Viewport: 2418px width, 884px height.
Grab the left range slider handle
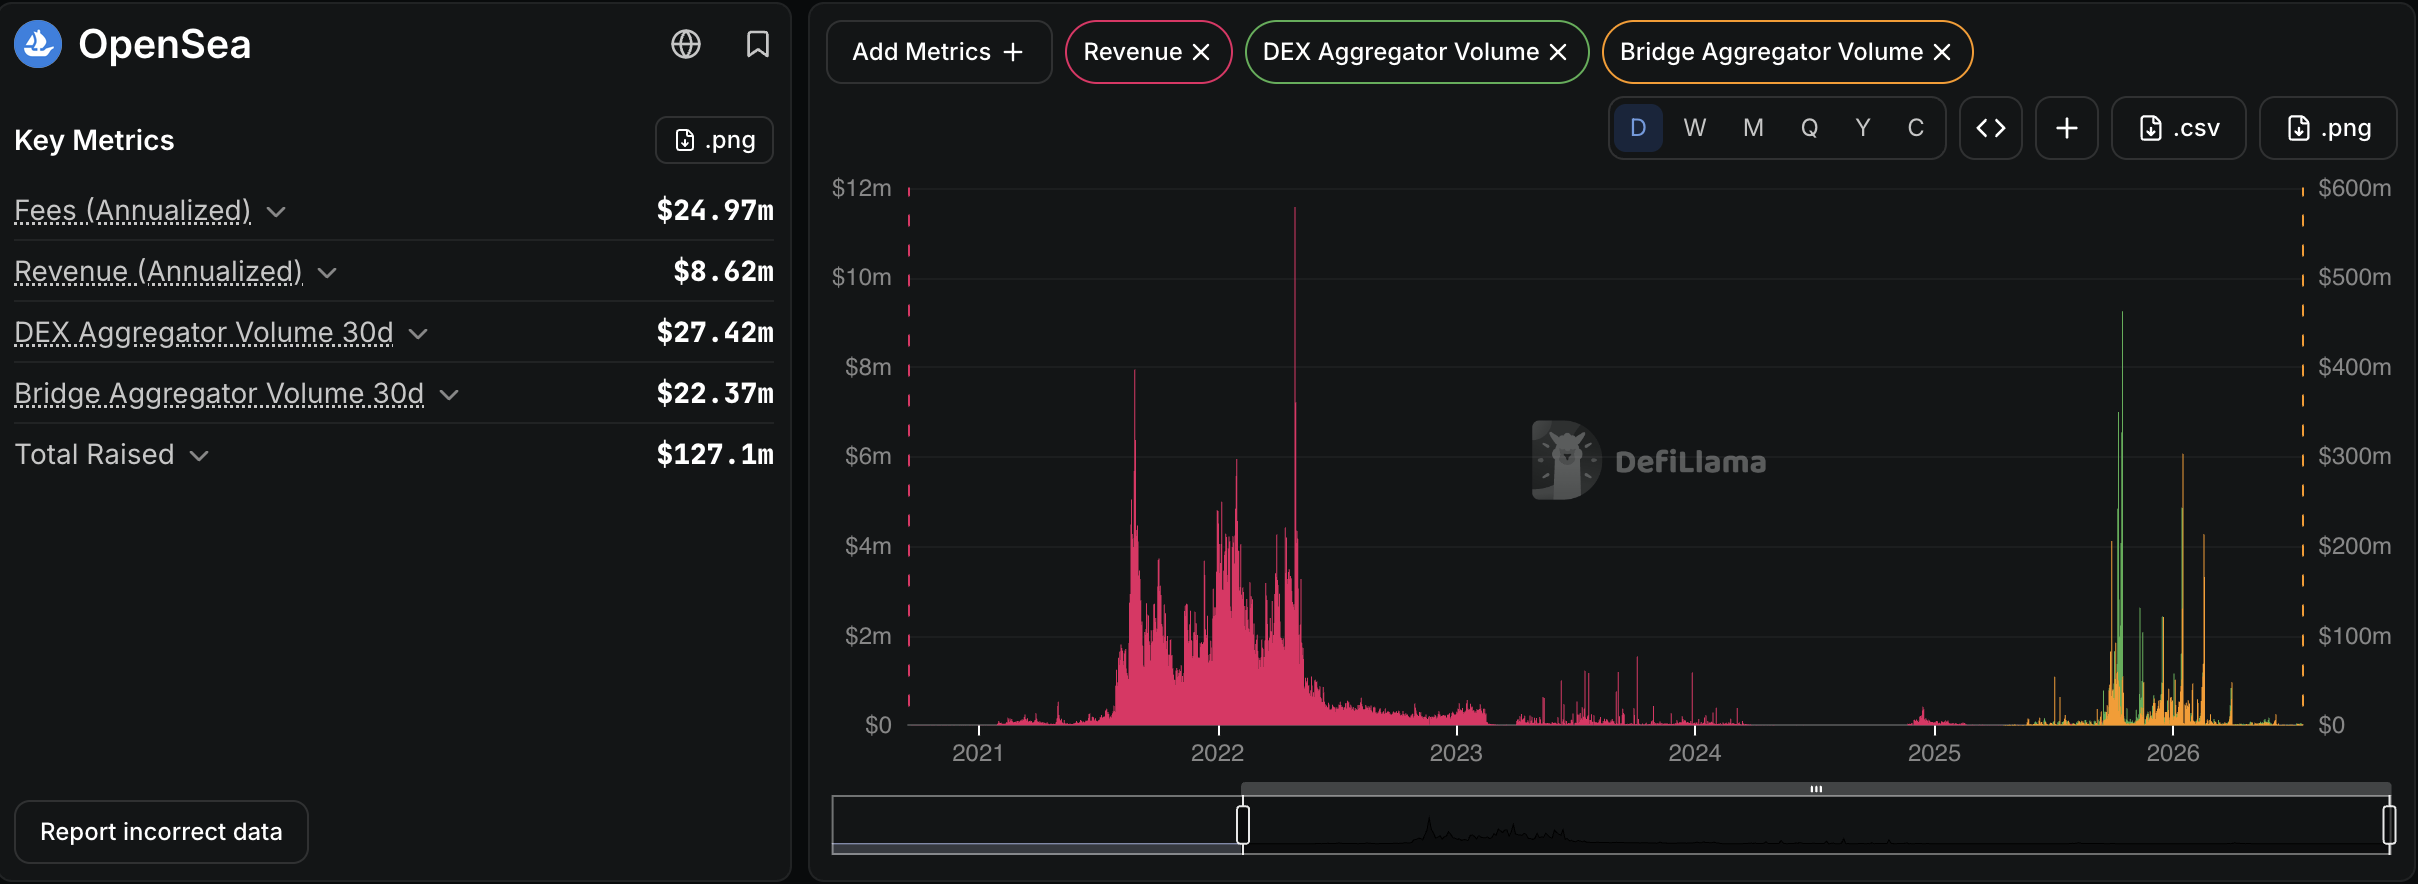point(1243,825)
